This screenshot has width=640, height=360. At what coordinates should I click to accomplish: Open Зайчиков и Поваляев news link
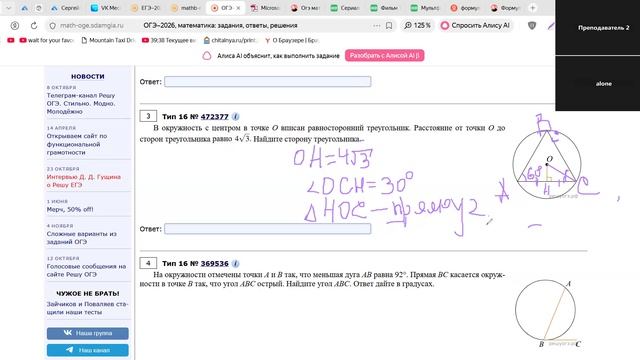(87, 308)
